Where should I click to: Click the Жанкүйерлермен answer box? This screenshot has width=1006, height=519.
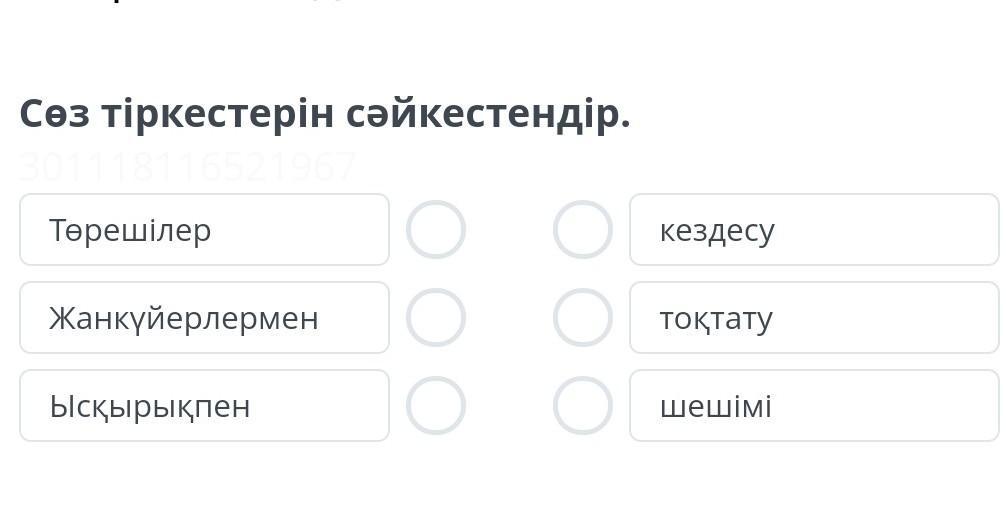(x=204, y=318)
